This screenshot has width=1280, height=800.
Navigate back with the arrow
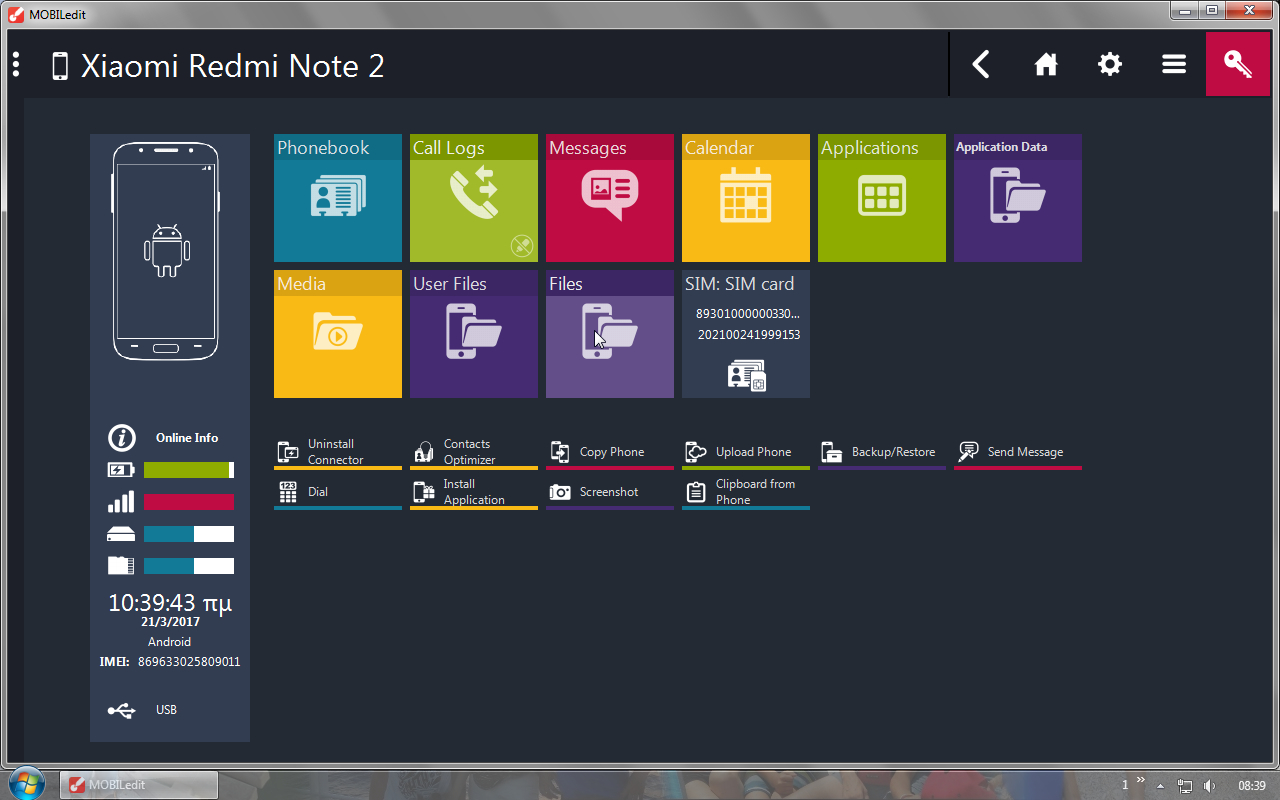pos(981,64)
